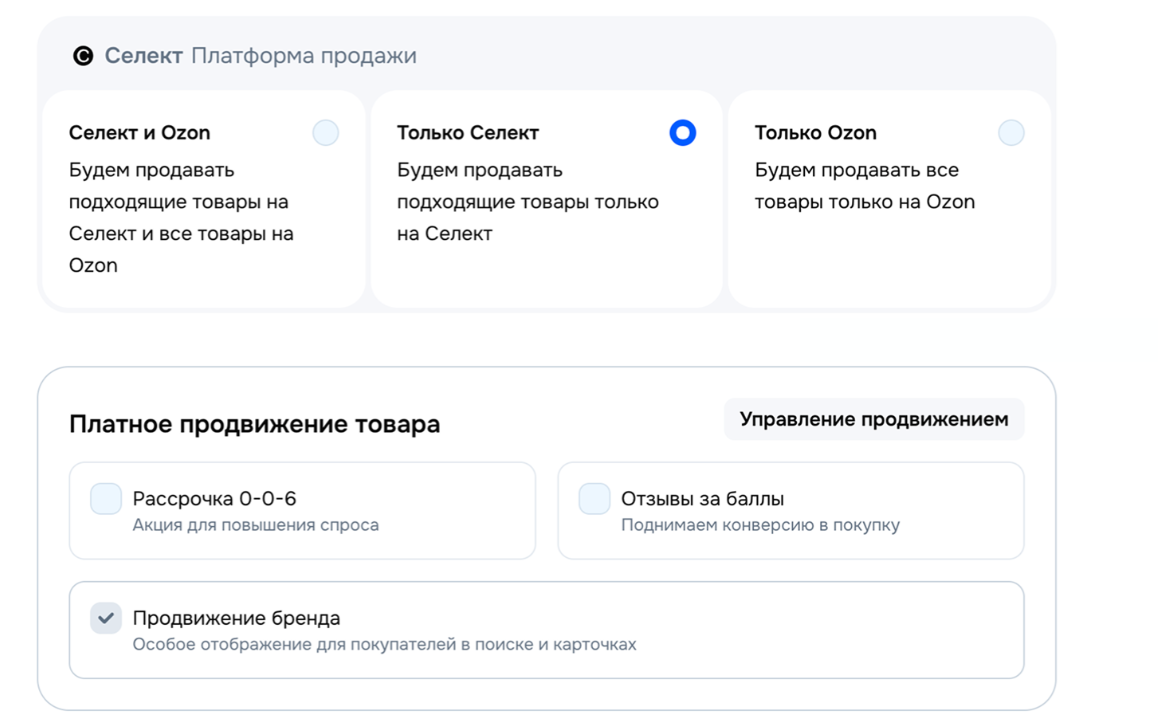
Task: Click the «Только Селект» card title
Action: 467,133
